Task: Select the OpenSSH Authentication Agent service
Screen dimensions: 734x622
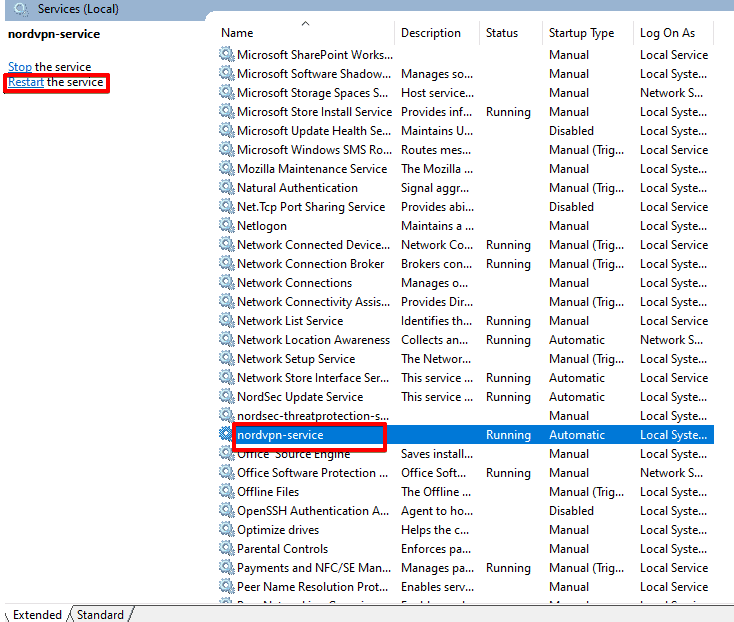Action: (313, 511)
